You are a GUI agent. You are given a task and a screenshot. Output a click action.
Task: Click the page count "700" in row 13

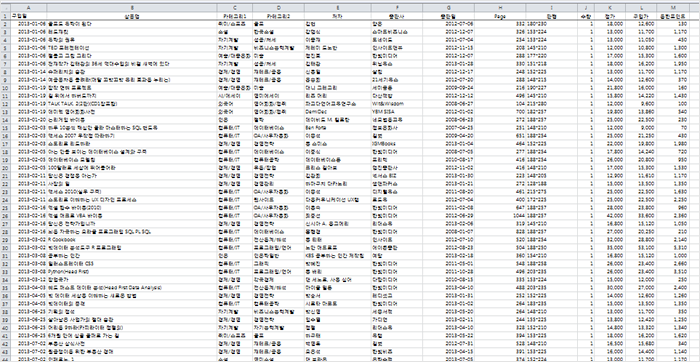point(500,112)
